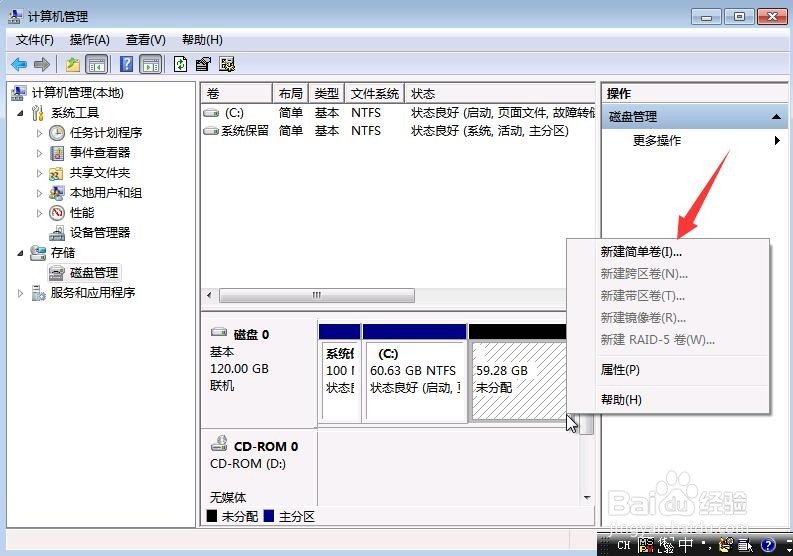
Task: Click the down scroll arrow in disk pane
Action: tap(587, 498)
